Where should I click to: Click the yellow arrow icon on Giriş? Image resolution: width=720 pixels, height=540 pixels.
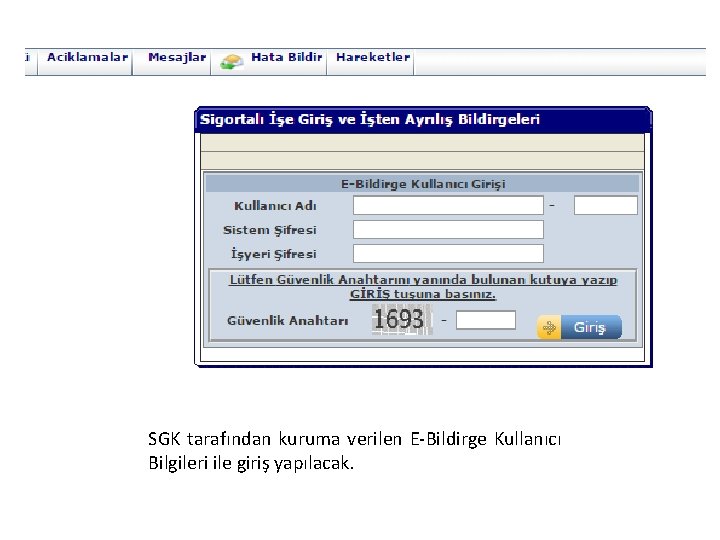(x=549, y=327)
